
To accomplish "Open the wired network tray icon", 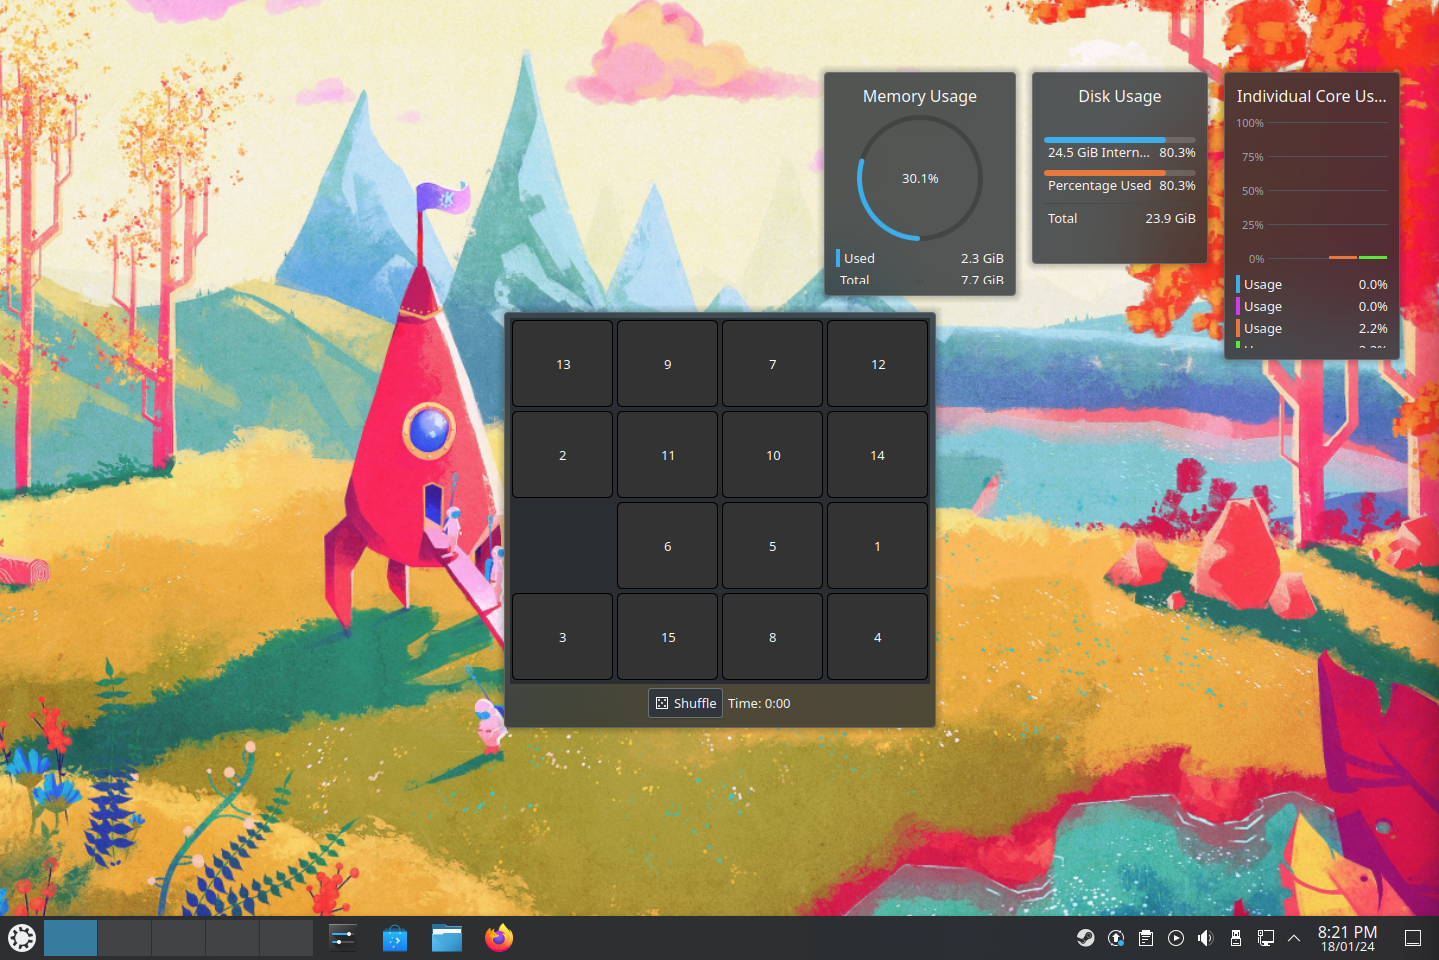I will point(1266,938).
